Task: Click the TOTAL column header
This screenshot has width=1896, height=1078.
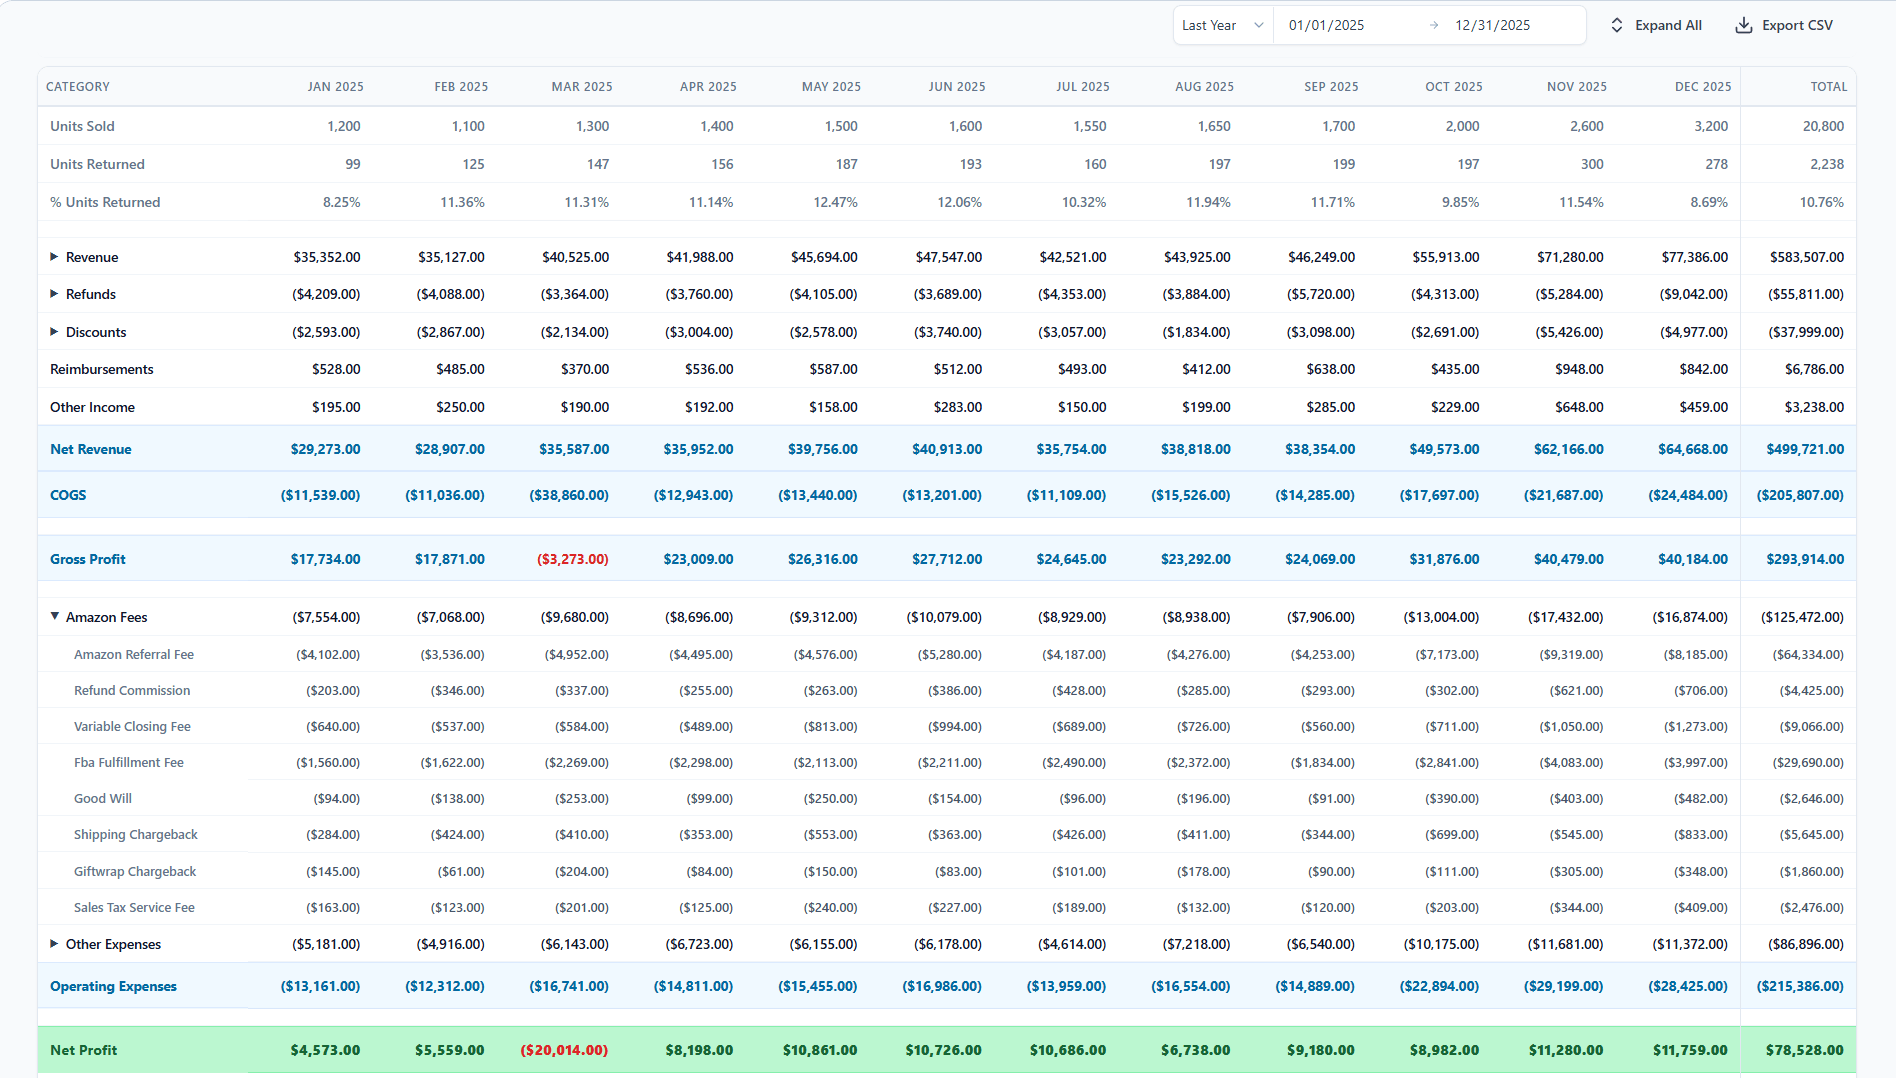Action: click(1828, 87)
